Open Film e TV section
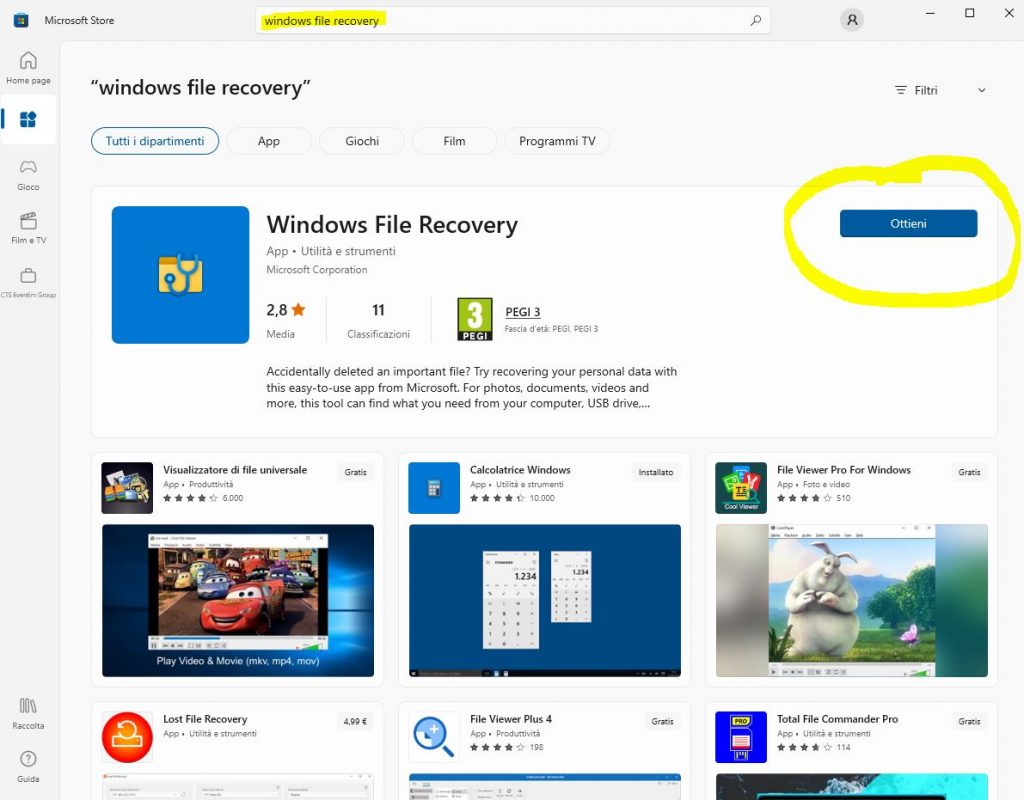Image resolution: width=1024 pixels, height=800 pixels. click(28, 229)
